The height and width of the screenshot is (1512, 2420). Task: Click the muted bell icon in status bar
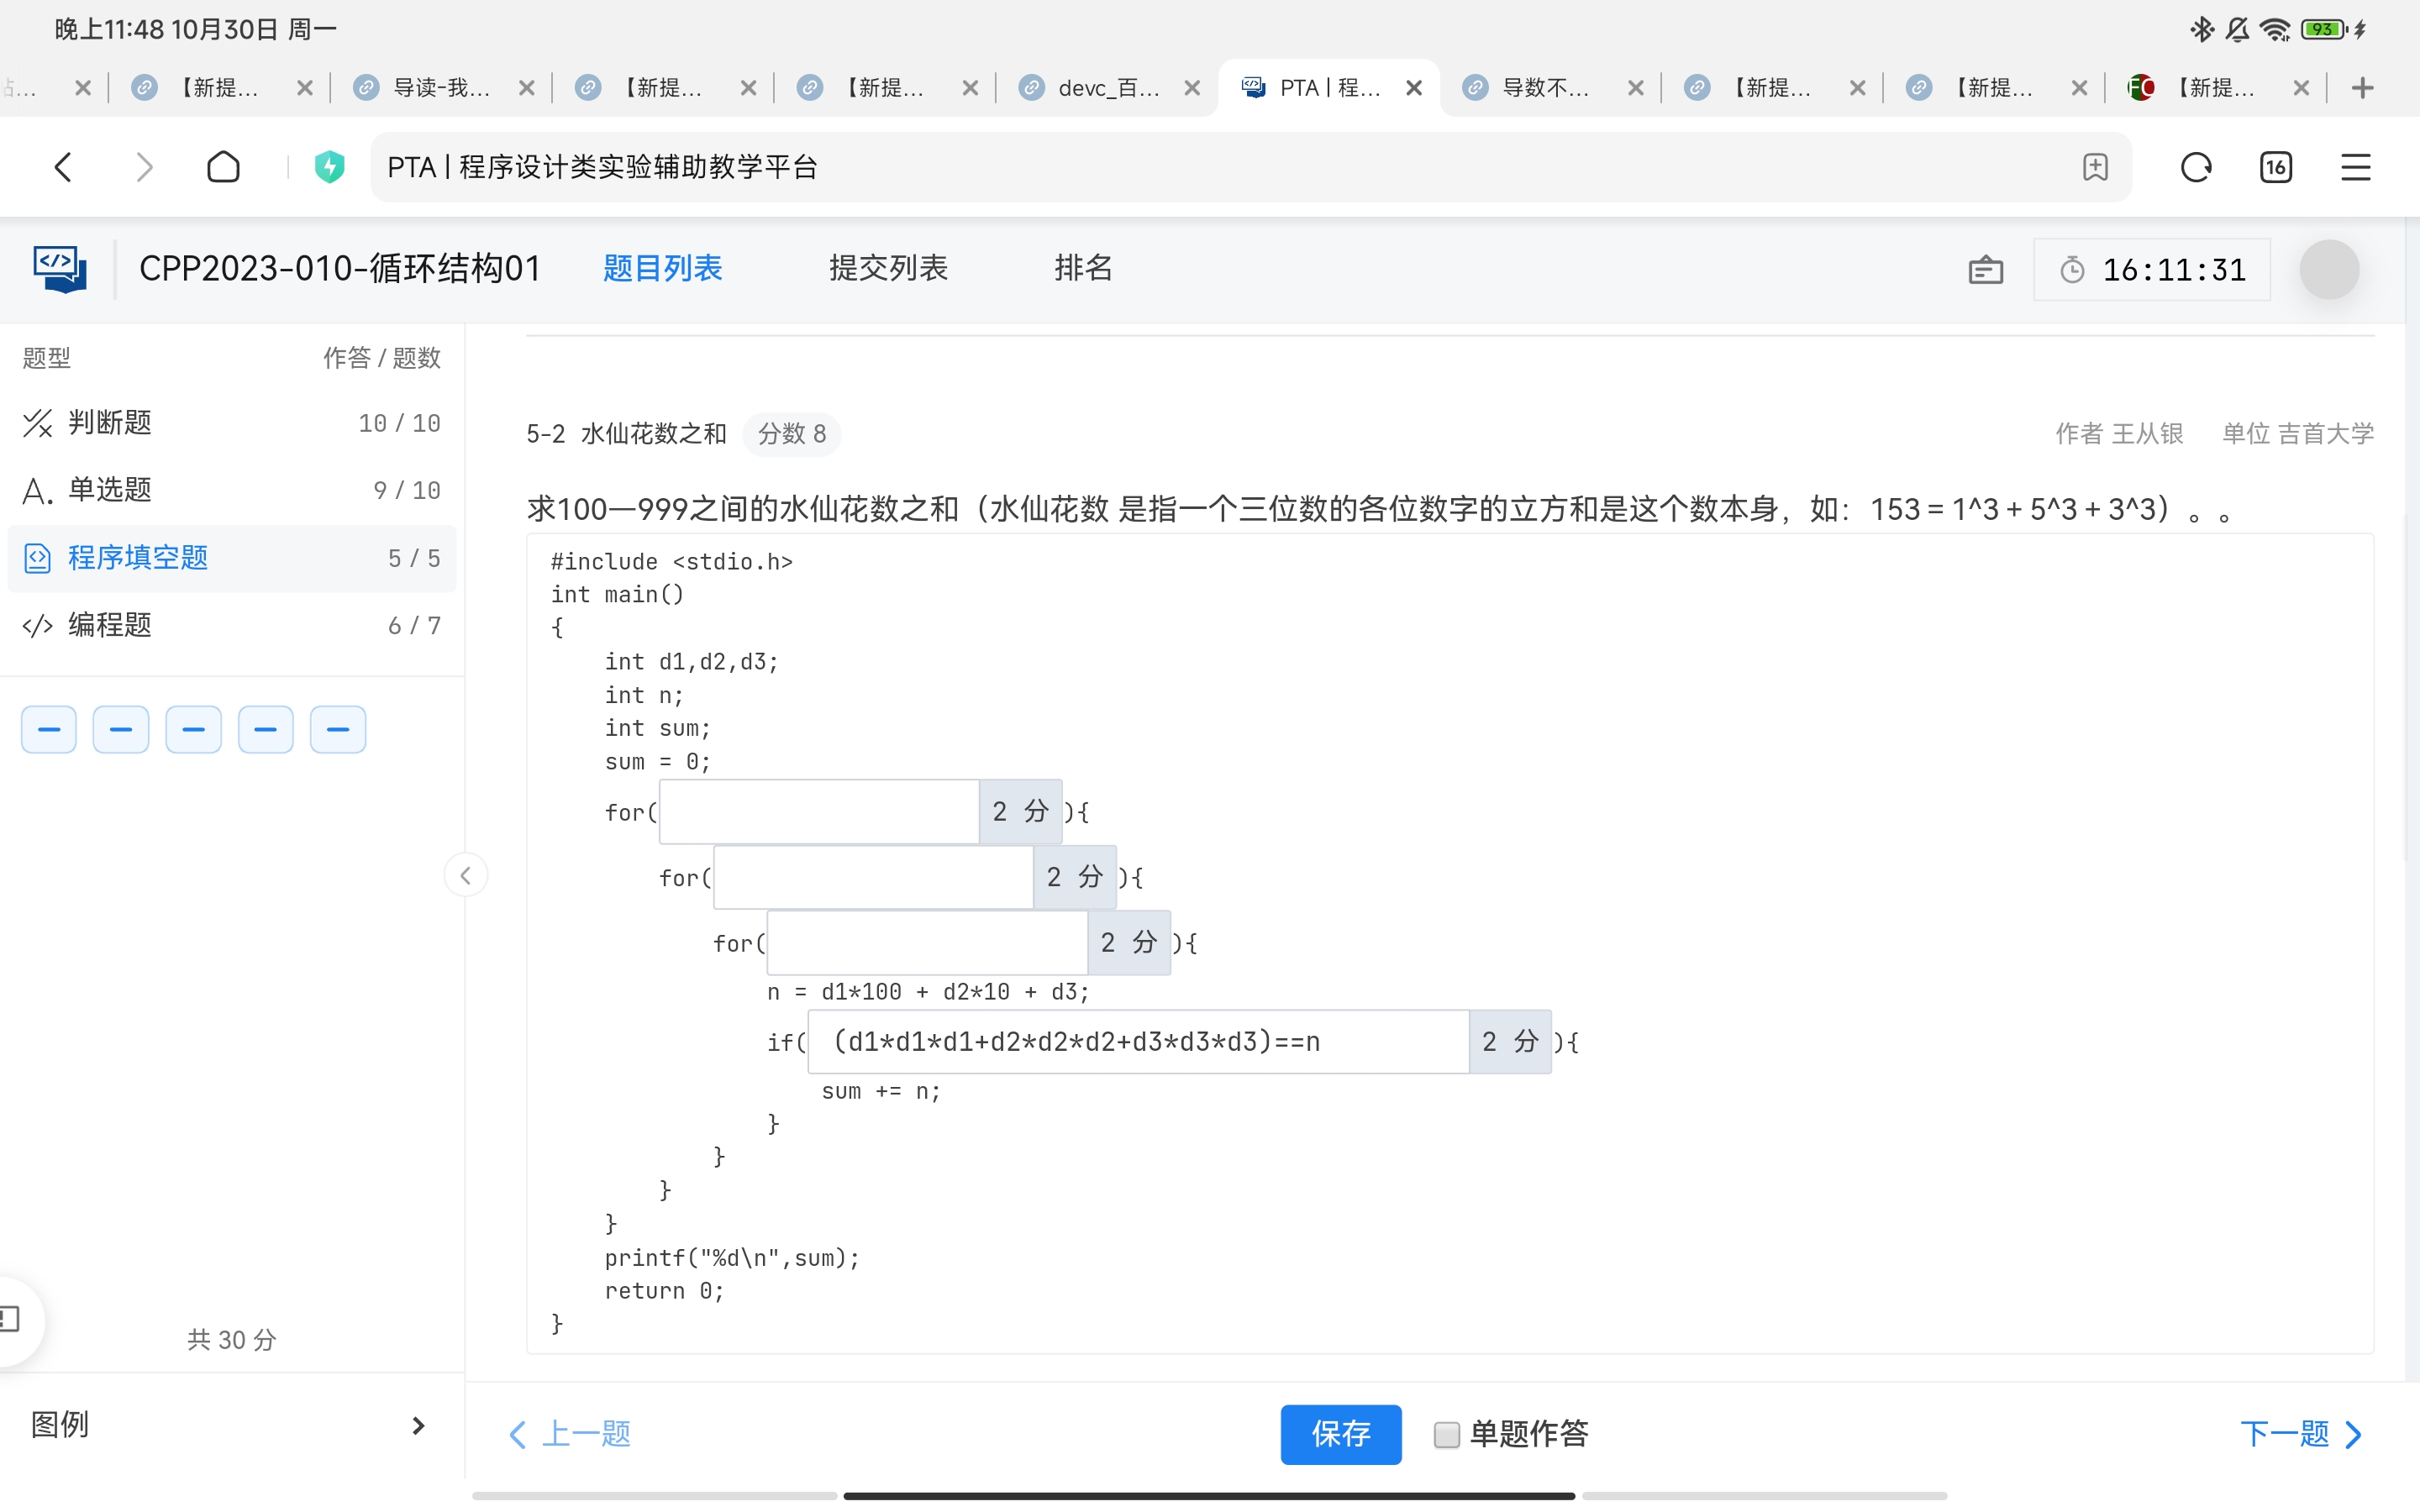pyautogui.click(x=2238, y=30)
